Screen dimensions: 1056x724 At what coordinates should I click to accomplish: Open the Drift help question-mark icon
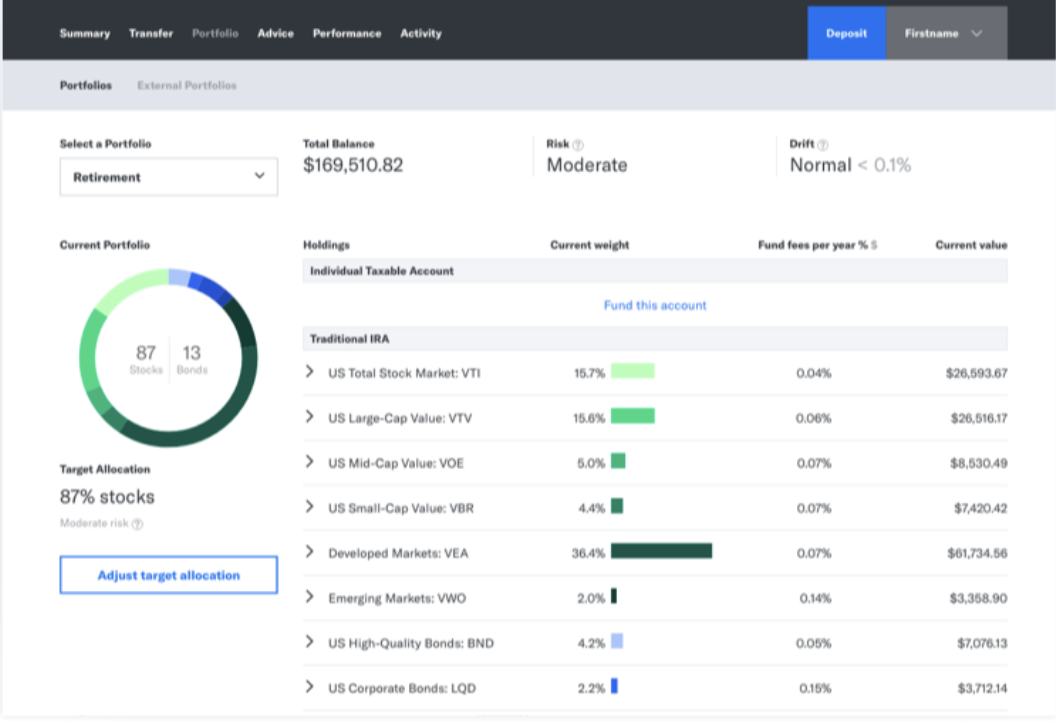[x=822, y=145]
